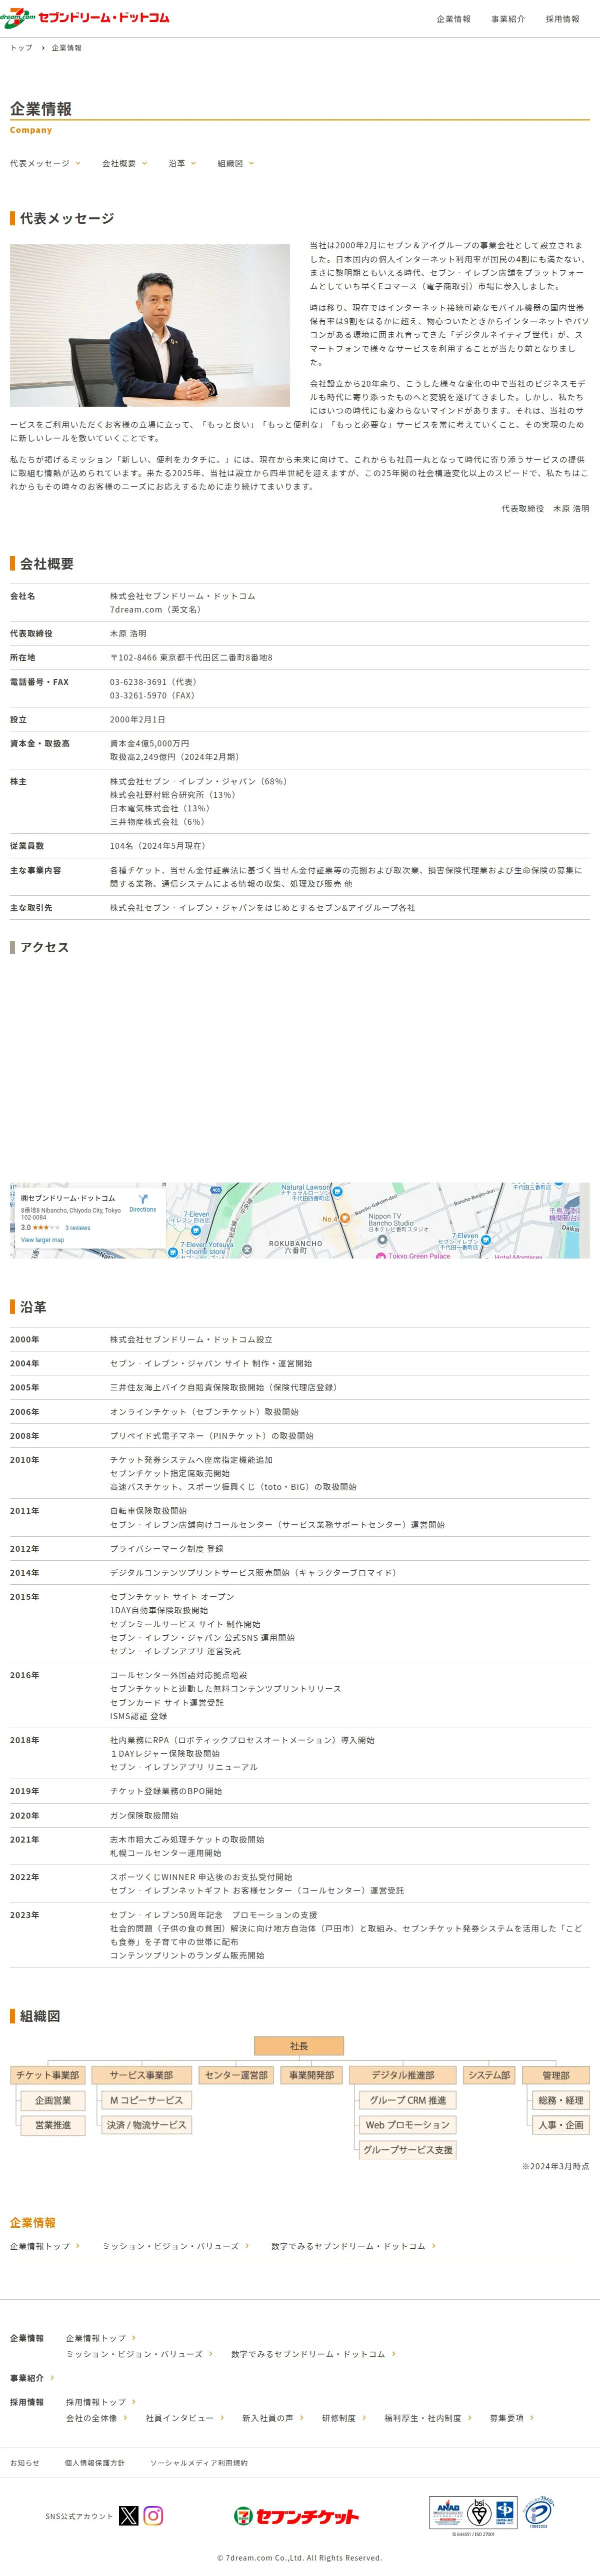Viewport: 600px width, 2576px height.
Task: Open the X (Twitter) SNS account icon
Action: [x=128, y=2515]
